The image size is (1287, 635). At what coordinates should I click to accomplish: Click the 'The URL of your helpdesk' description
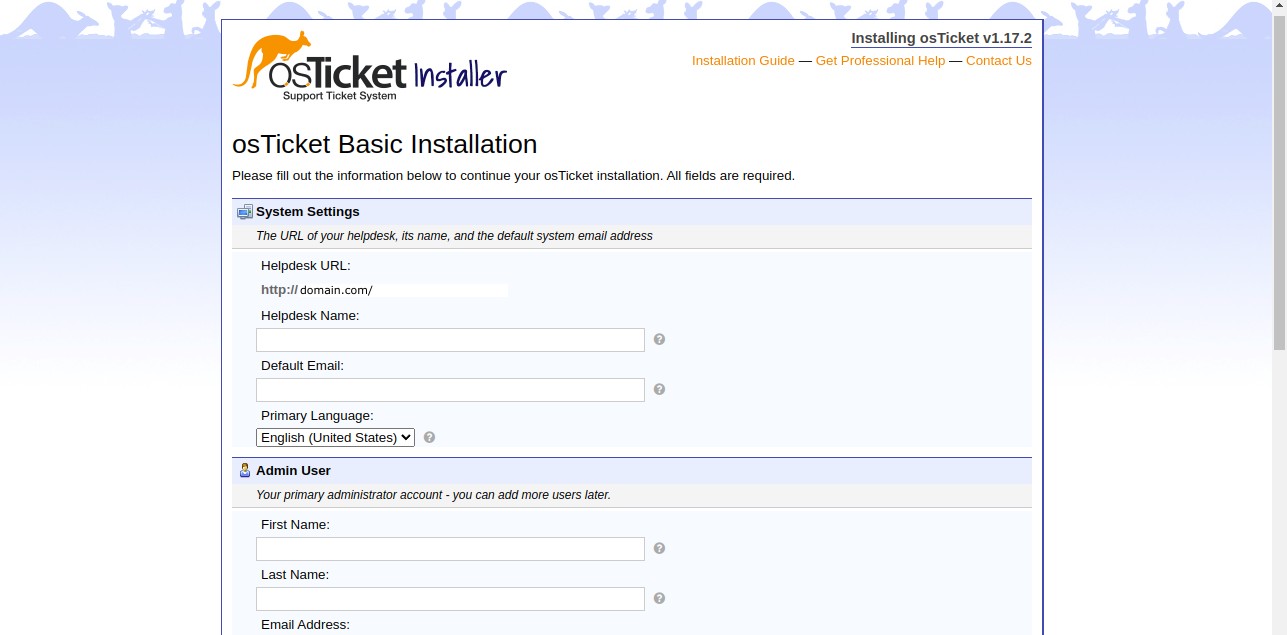pyautogui.click(x=454, y=236)
